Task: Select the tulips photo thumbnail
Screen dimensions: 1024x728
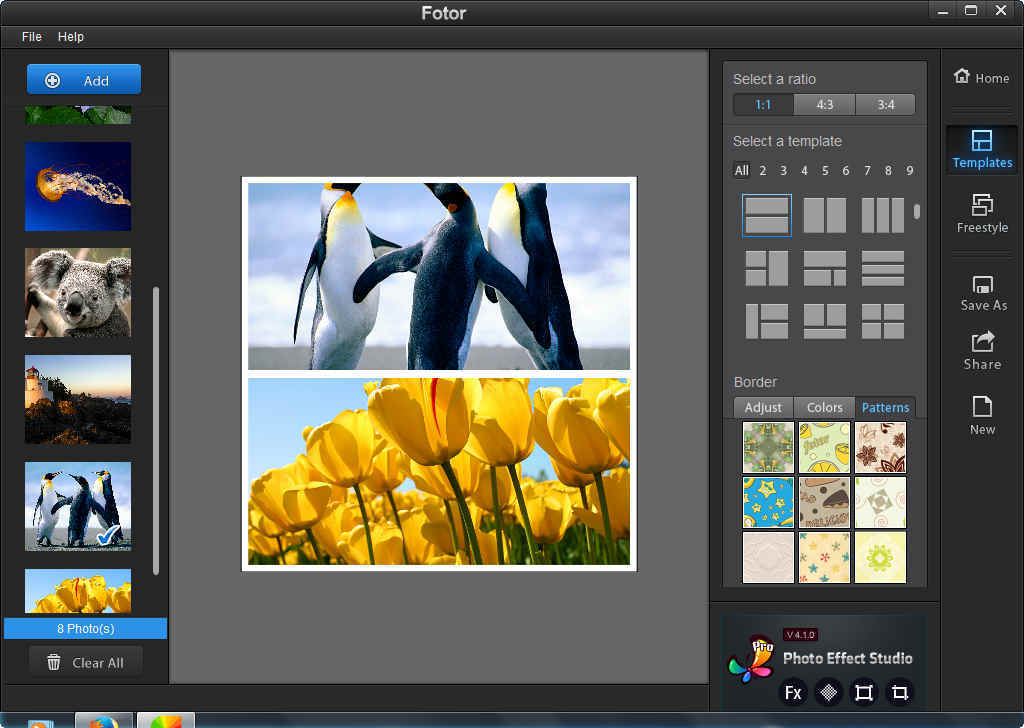Action: (x=78, y=591)
